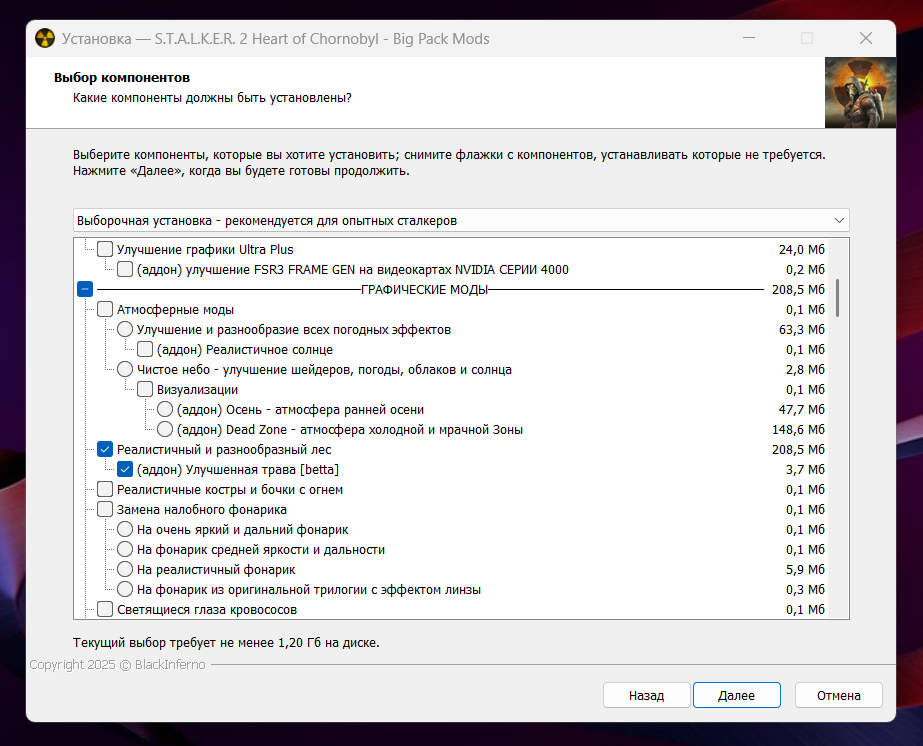Select the «Чистое небо» radio option
The width and height of the screenshot is (923, 746).
(125, 369)
